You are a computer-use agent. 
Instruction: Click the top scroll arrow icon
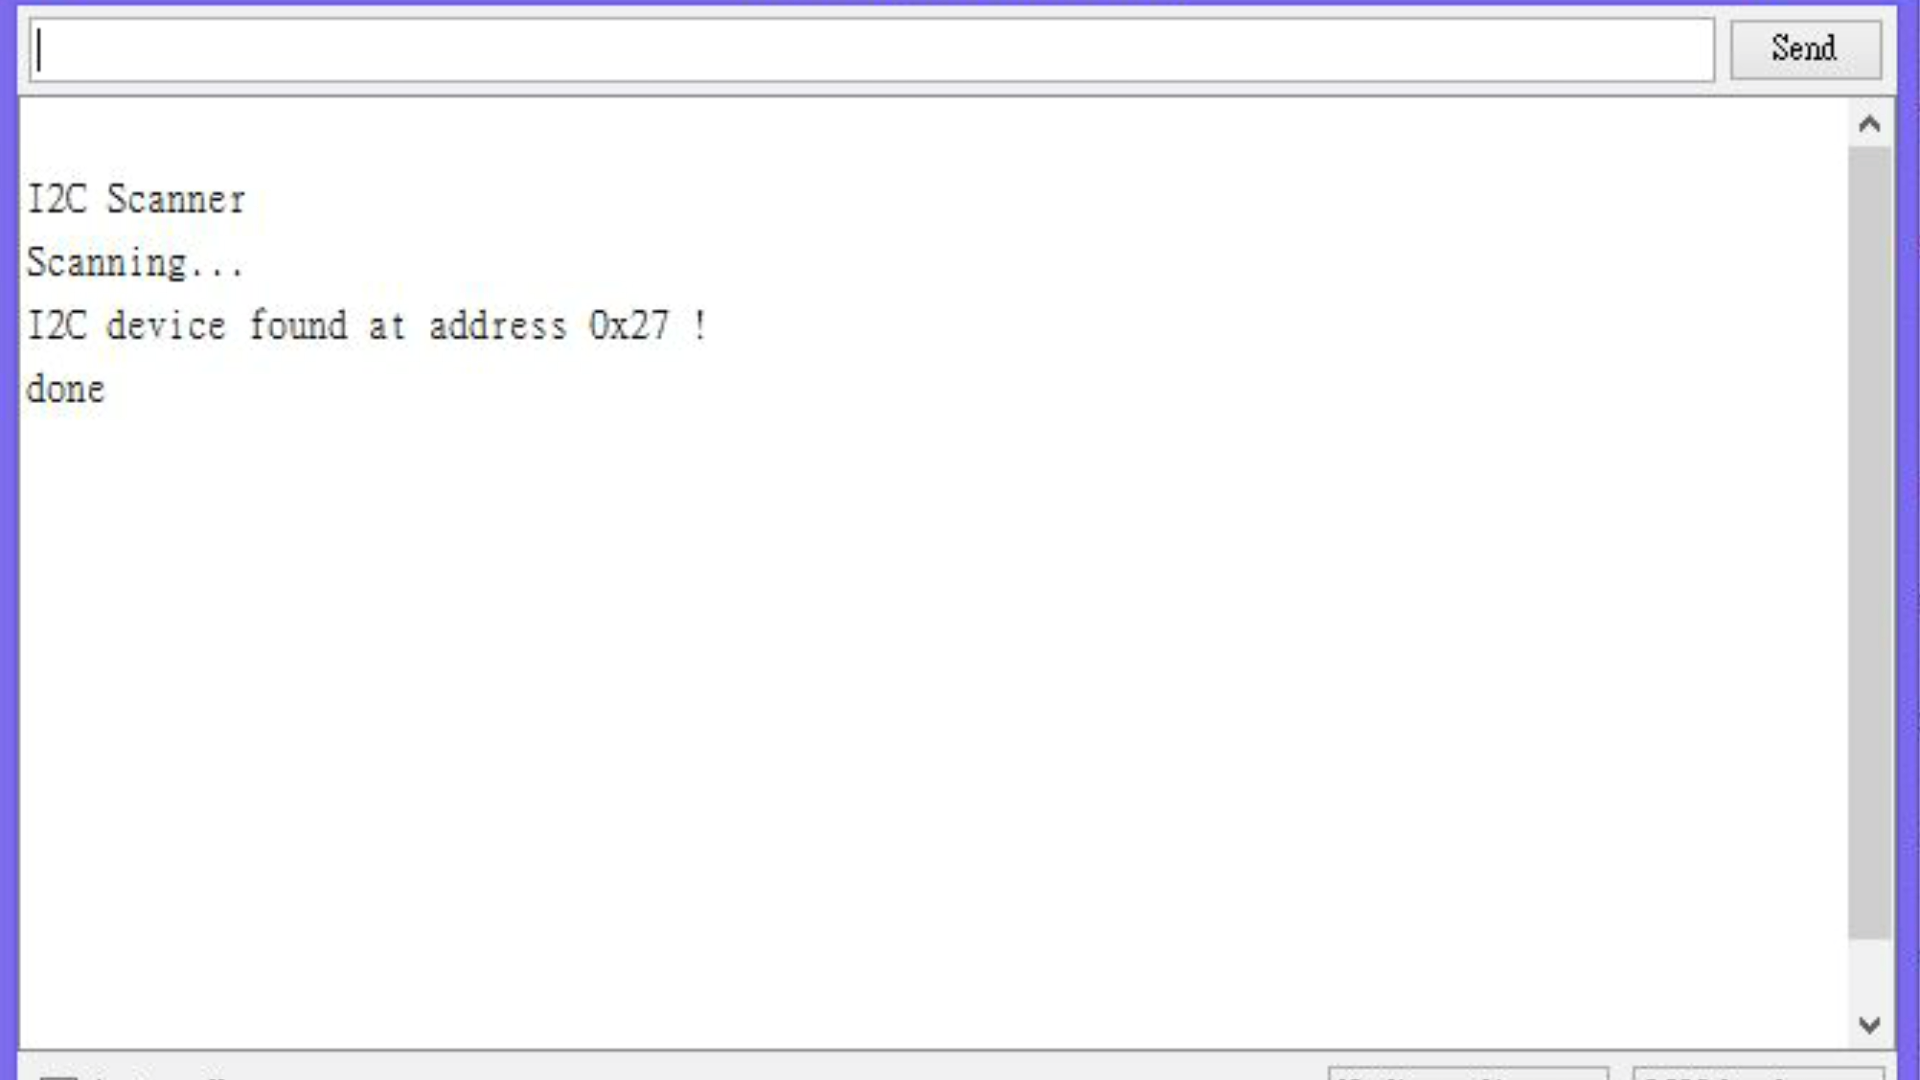click(x=1871, y=123)
